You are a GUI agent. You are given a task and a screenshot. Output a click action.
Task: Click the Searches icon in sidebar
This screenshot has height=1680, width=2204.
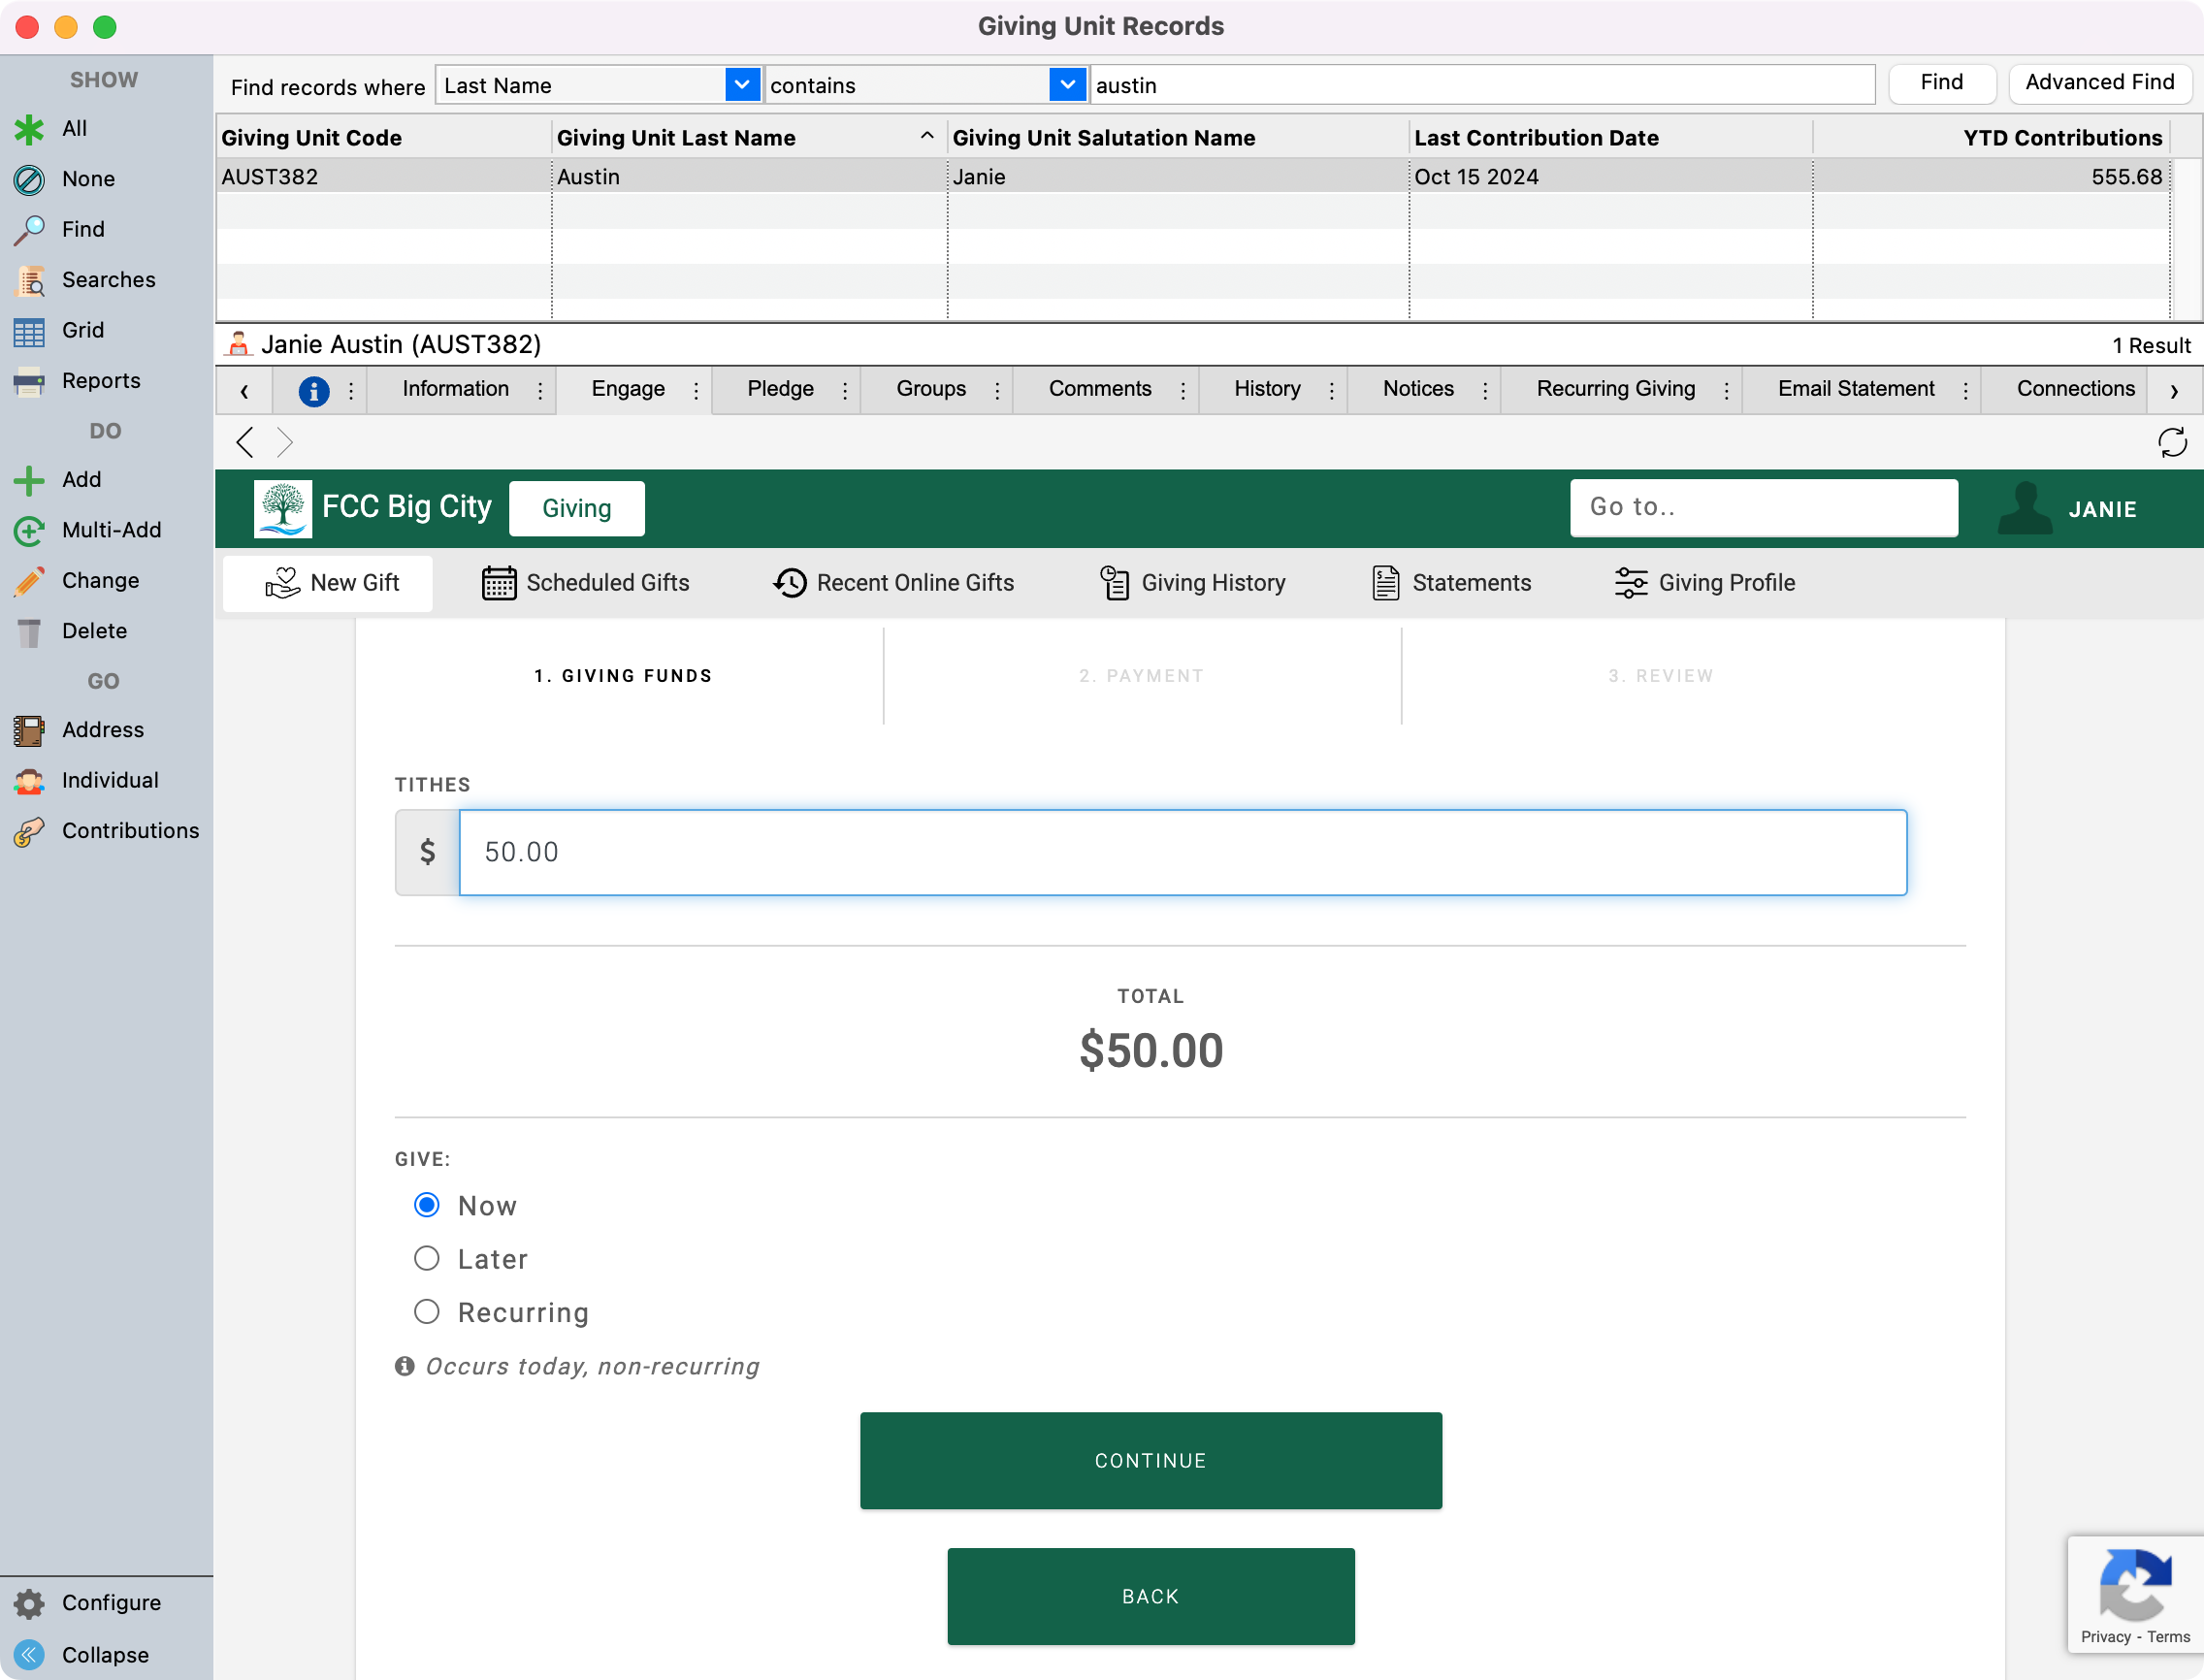(x=30, y=281)
